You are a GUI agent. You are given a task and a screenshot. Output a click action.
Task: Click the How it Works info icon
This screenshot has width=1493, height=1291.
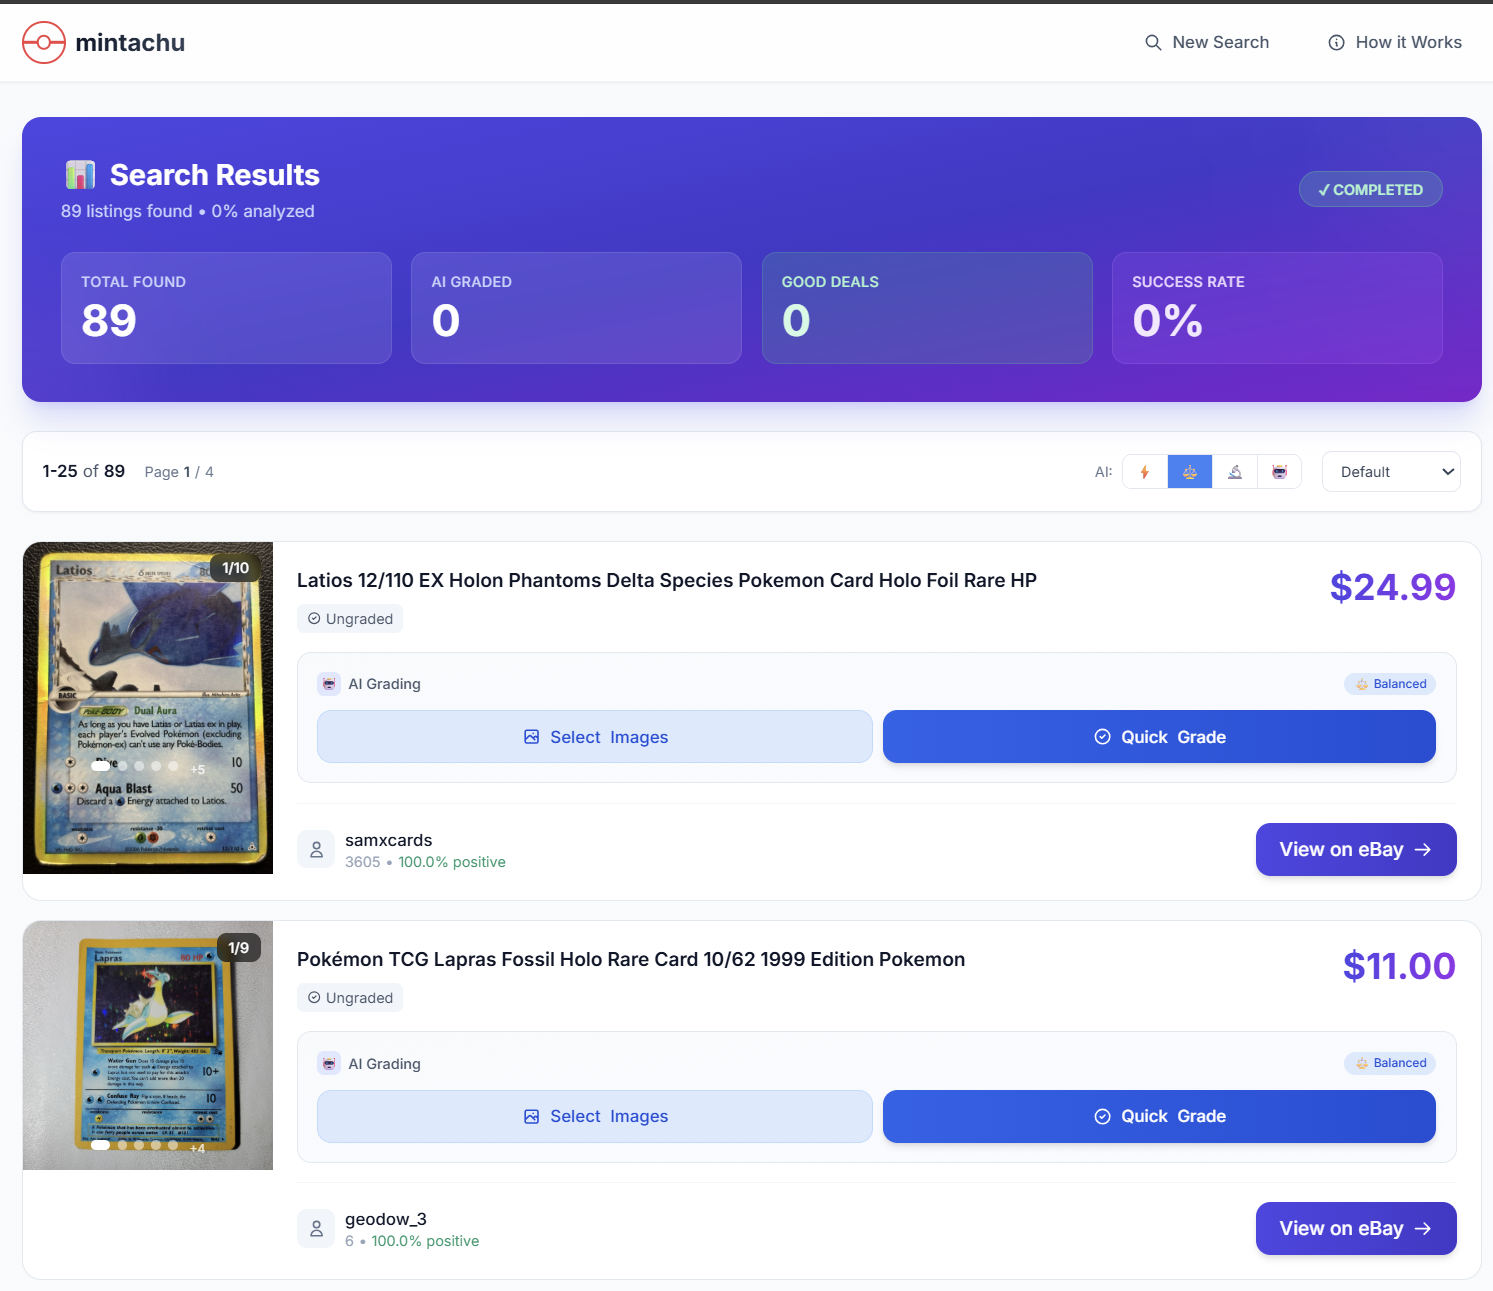(x=1336, y=42)
